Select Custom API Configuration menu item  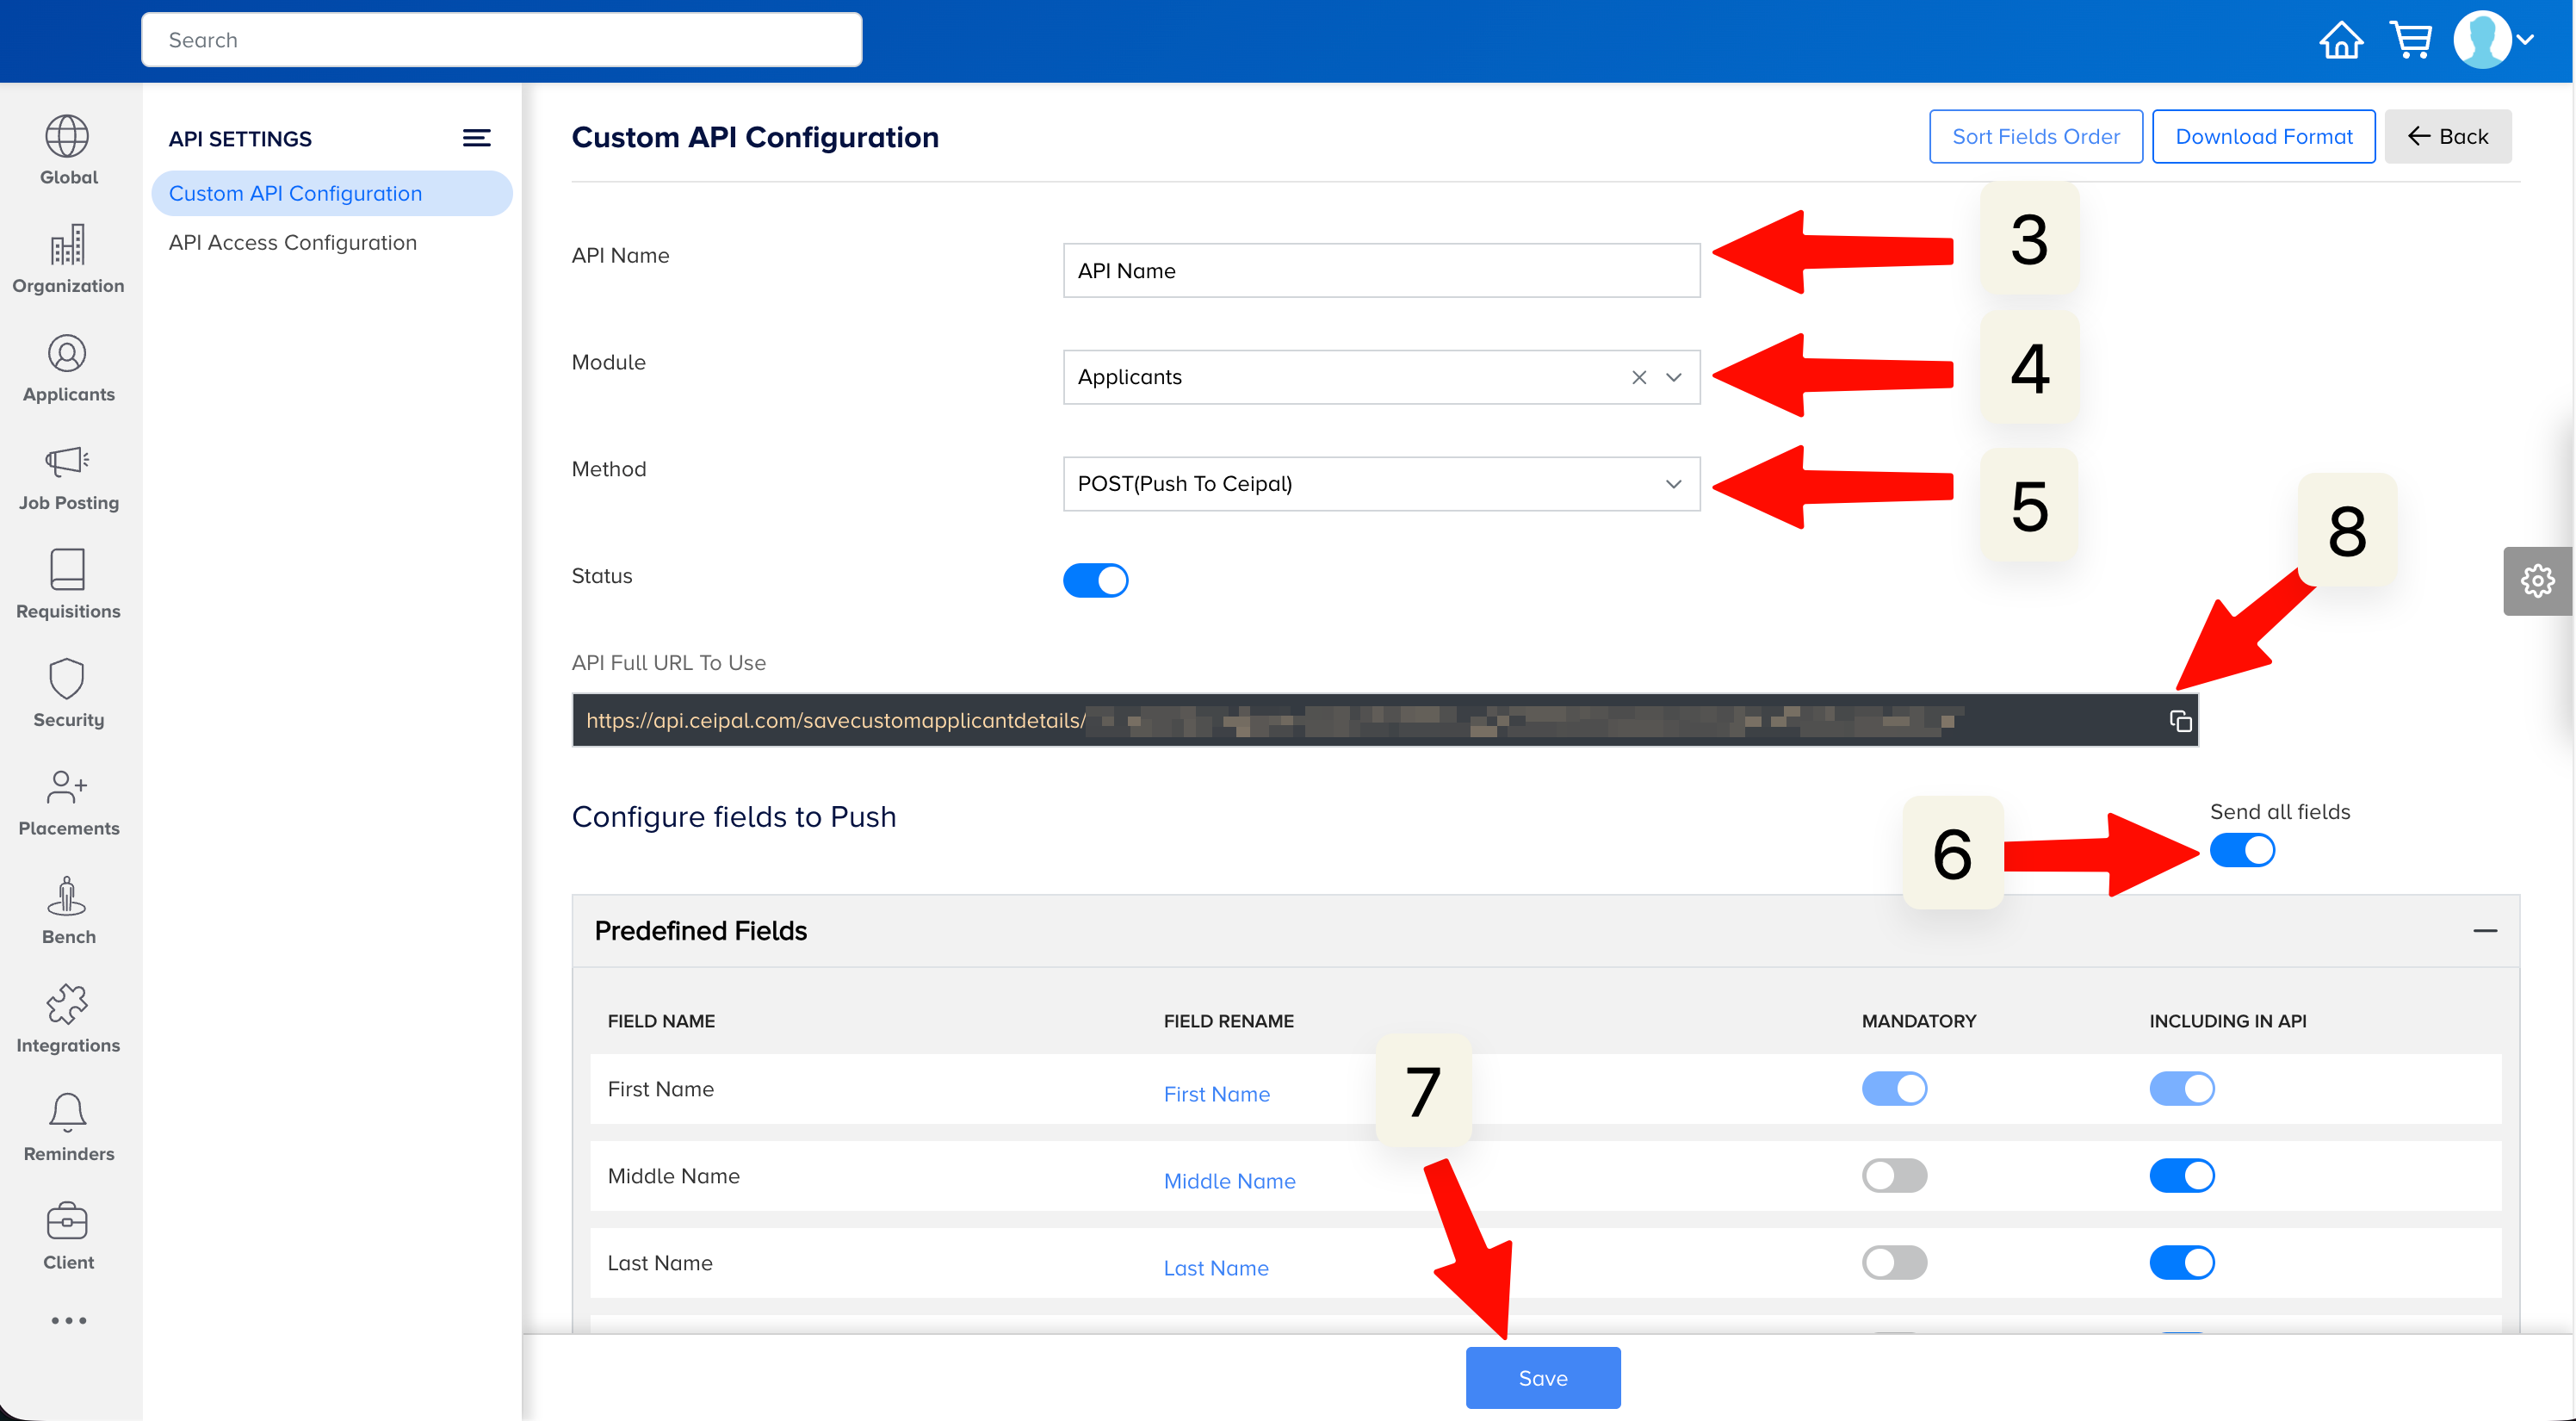point(295,193)
